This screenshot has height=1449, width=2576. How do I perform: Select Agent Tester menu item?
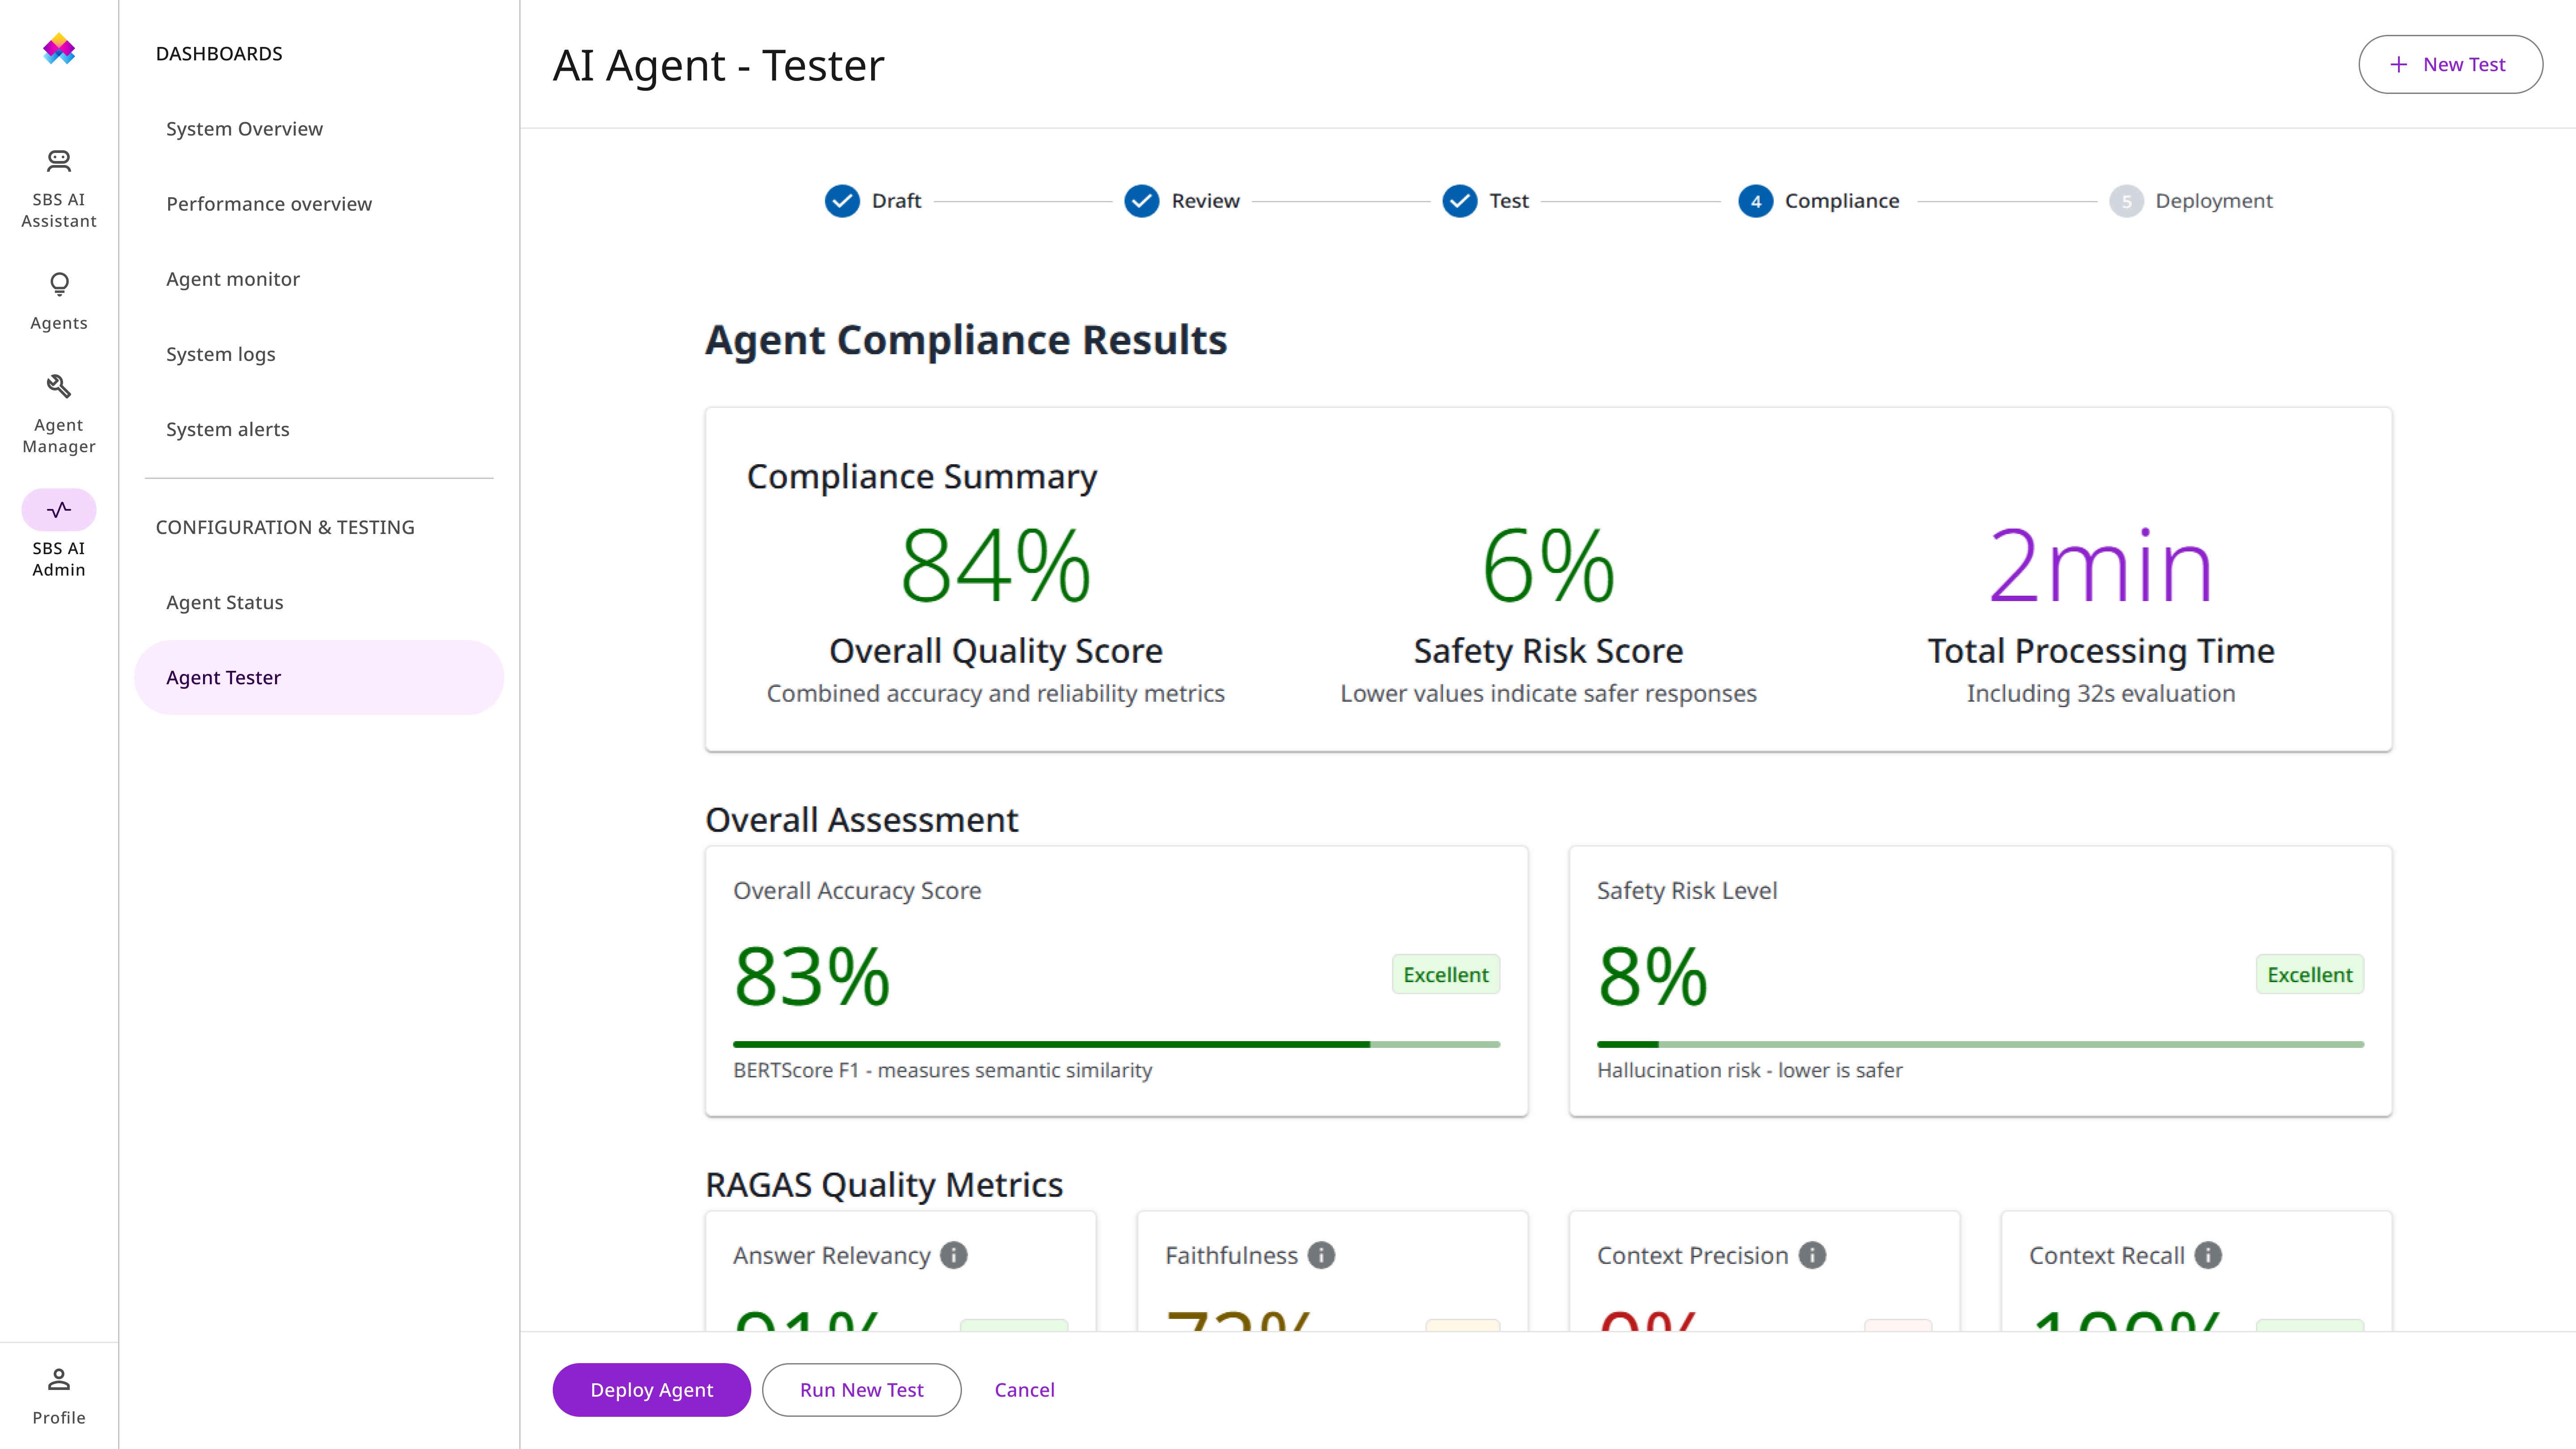(319, 677)
